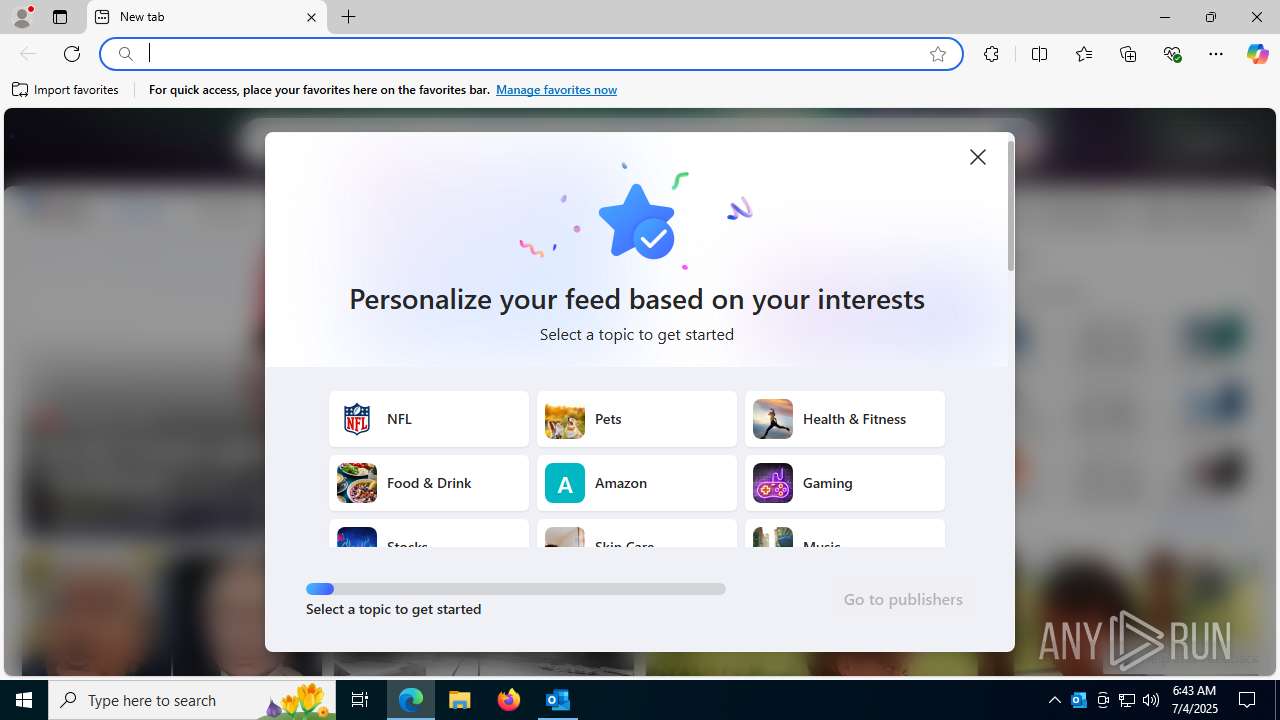Click the Refresh page icon
This screenshot has height=720, width=1280.
point(72,54)
